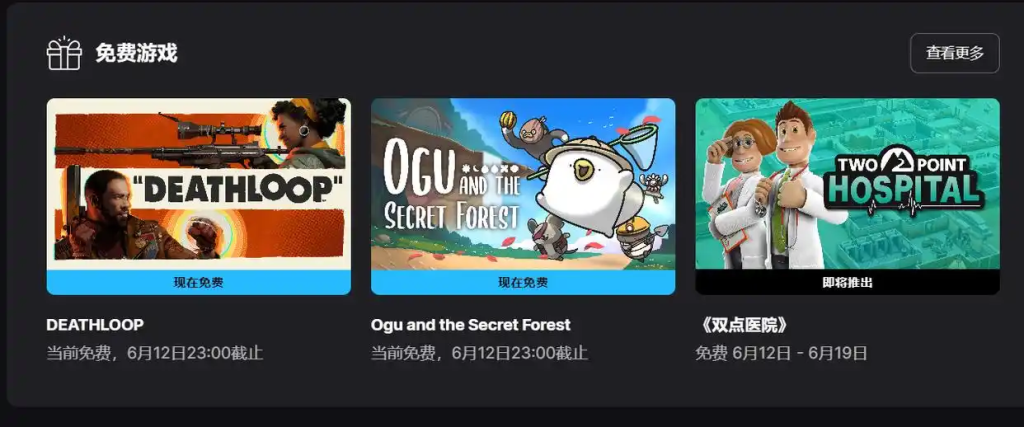Click the black 即将推出 banner
The width and height of the screenshot is (1024, 427).
tap(847, 282)
